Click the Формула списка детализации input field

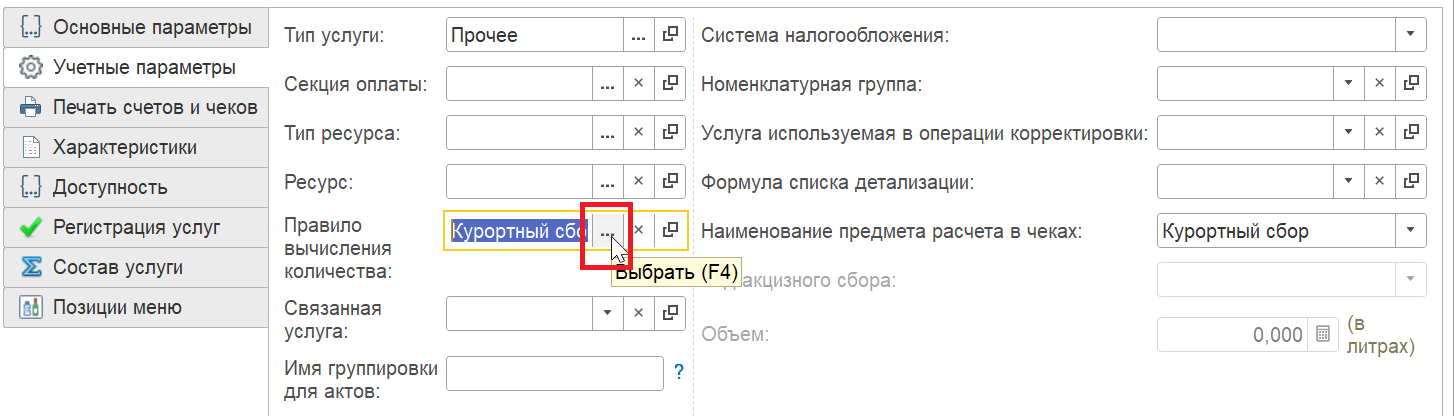pyautogui.click(x=1245, y=181)
